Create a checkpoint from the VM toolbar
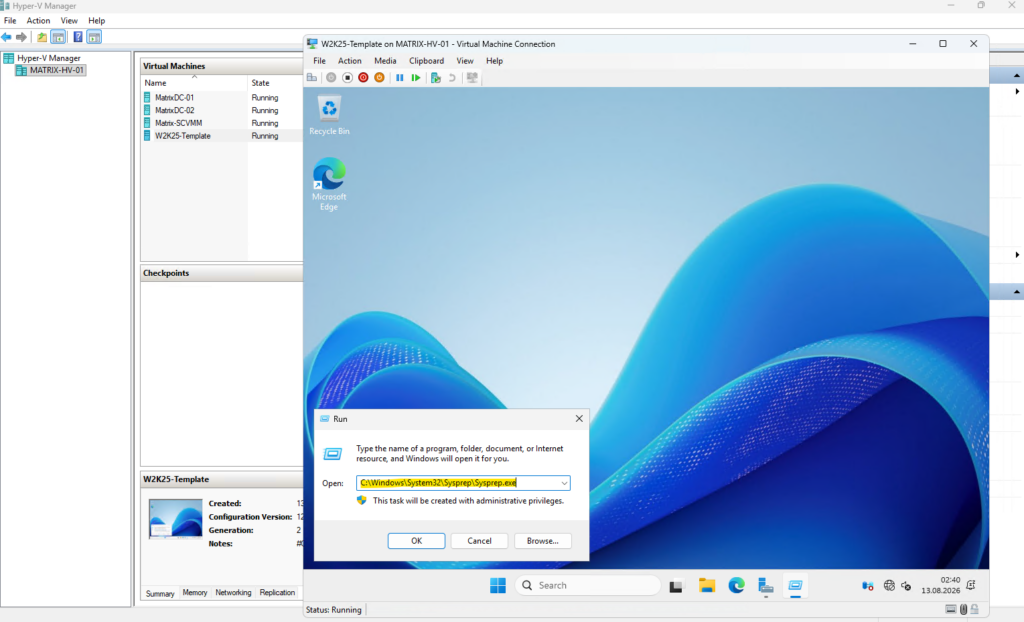Screen dimensions: 1024x622 tap(436, 78)
